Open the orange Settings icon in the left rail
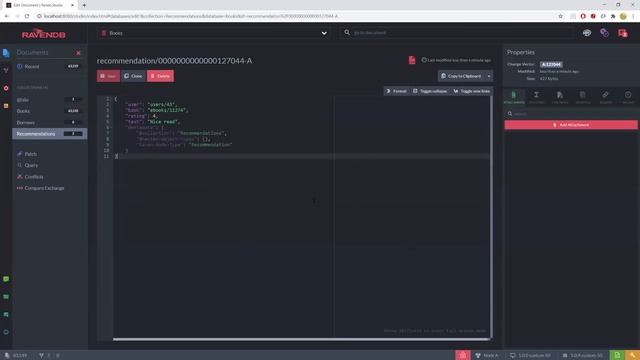This screenshot has height=360, width=640. [6, 106]
